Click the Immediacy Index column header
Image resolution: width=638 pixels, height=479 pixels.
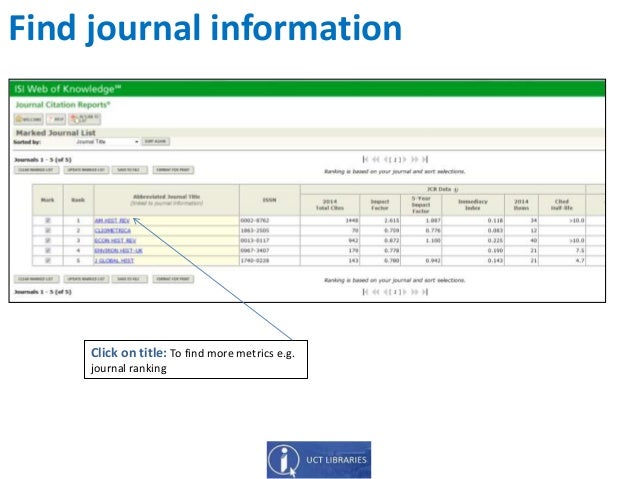tap(472, 205)
